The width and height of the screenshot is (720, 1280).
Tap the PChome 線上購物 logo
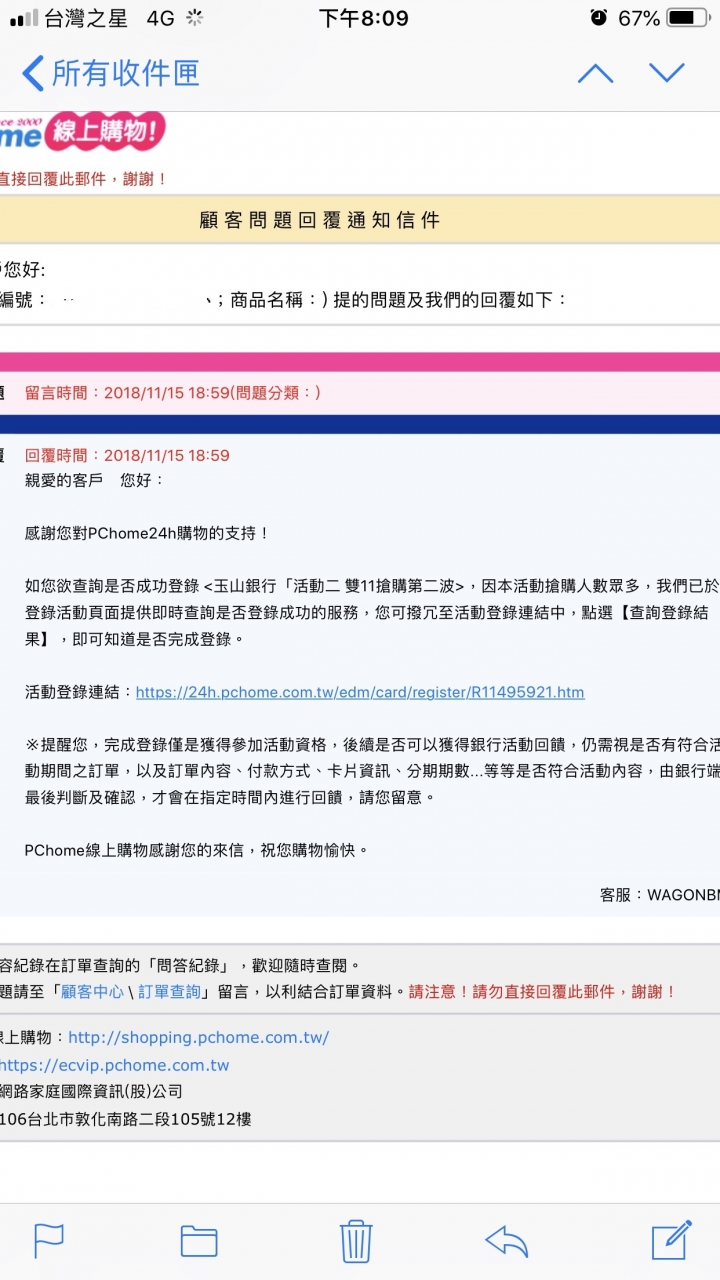[82, 134]
